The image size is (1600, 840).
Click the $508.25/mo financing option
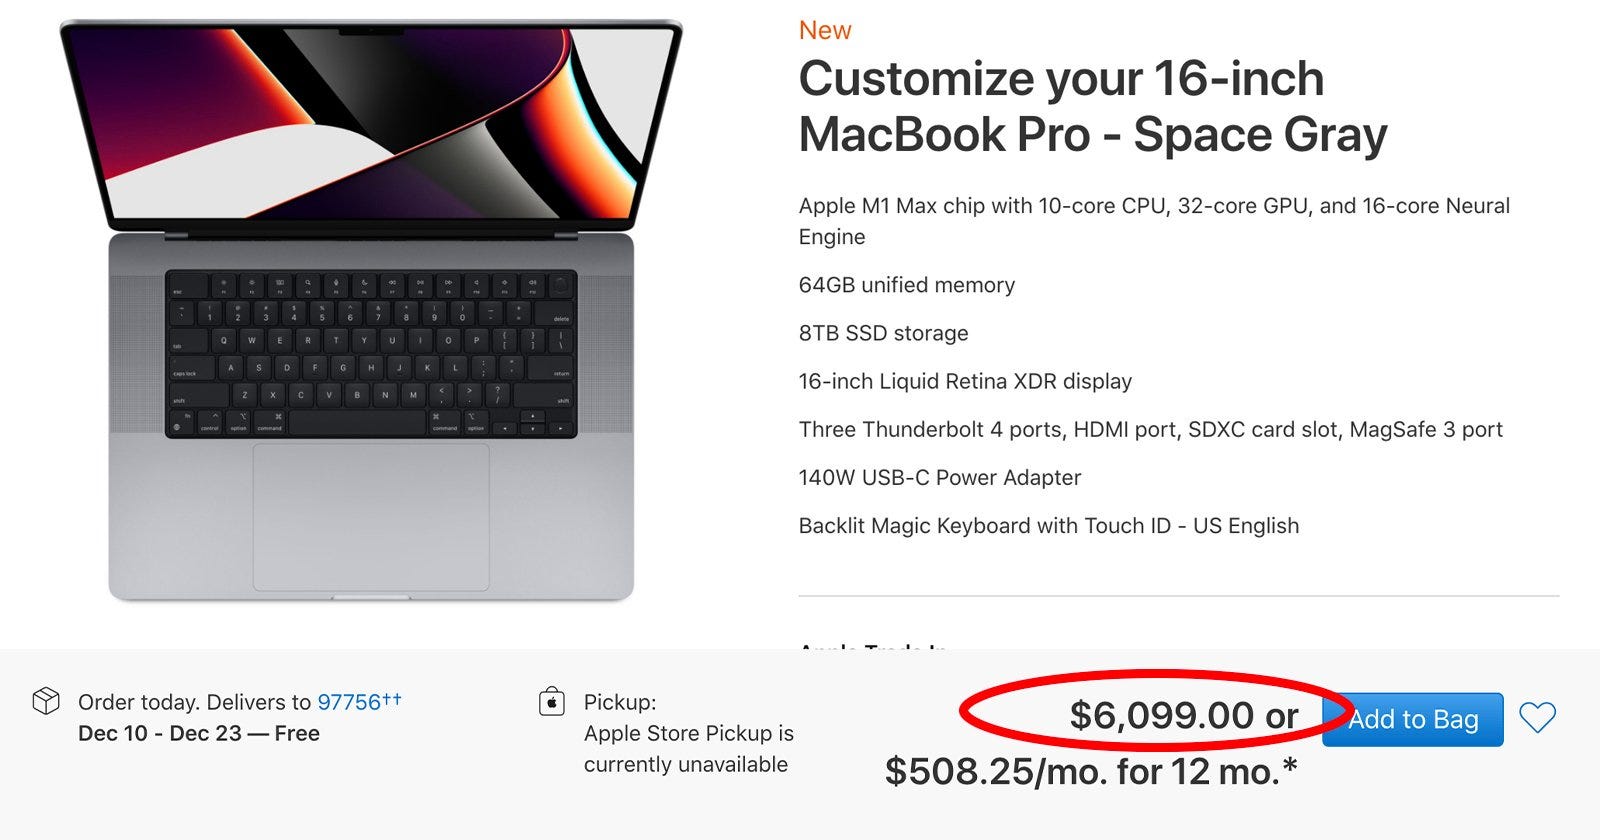(1092, 771)
